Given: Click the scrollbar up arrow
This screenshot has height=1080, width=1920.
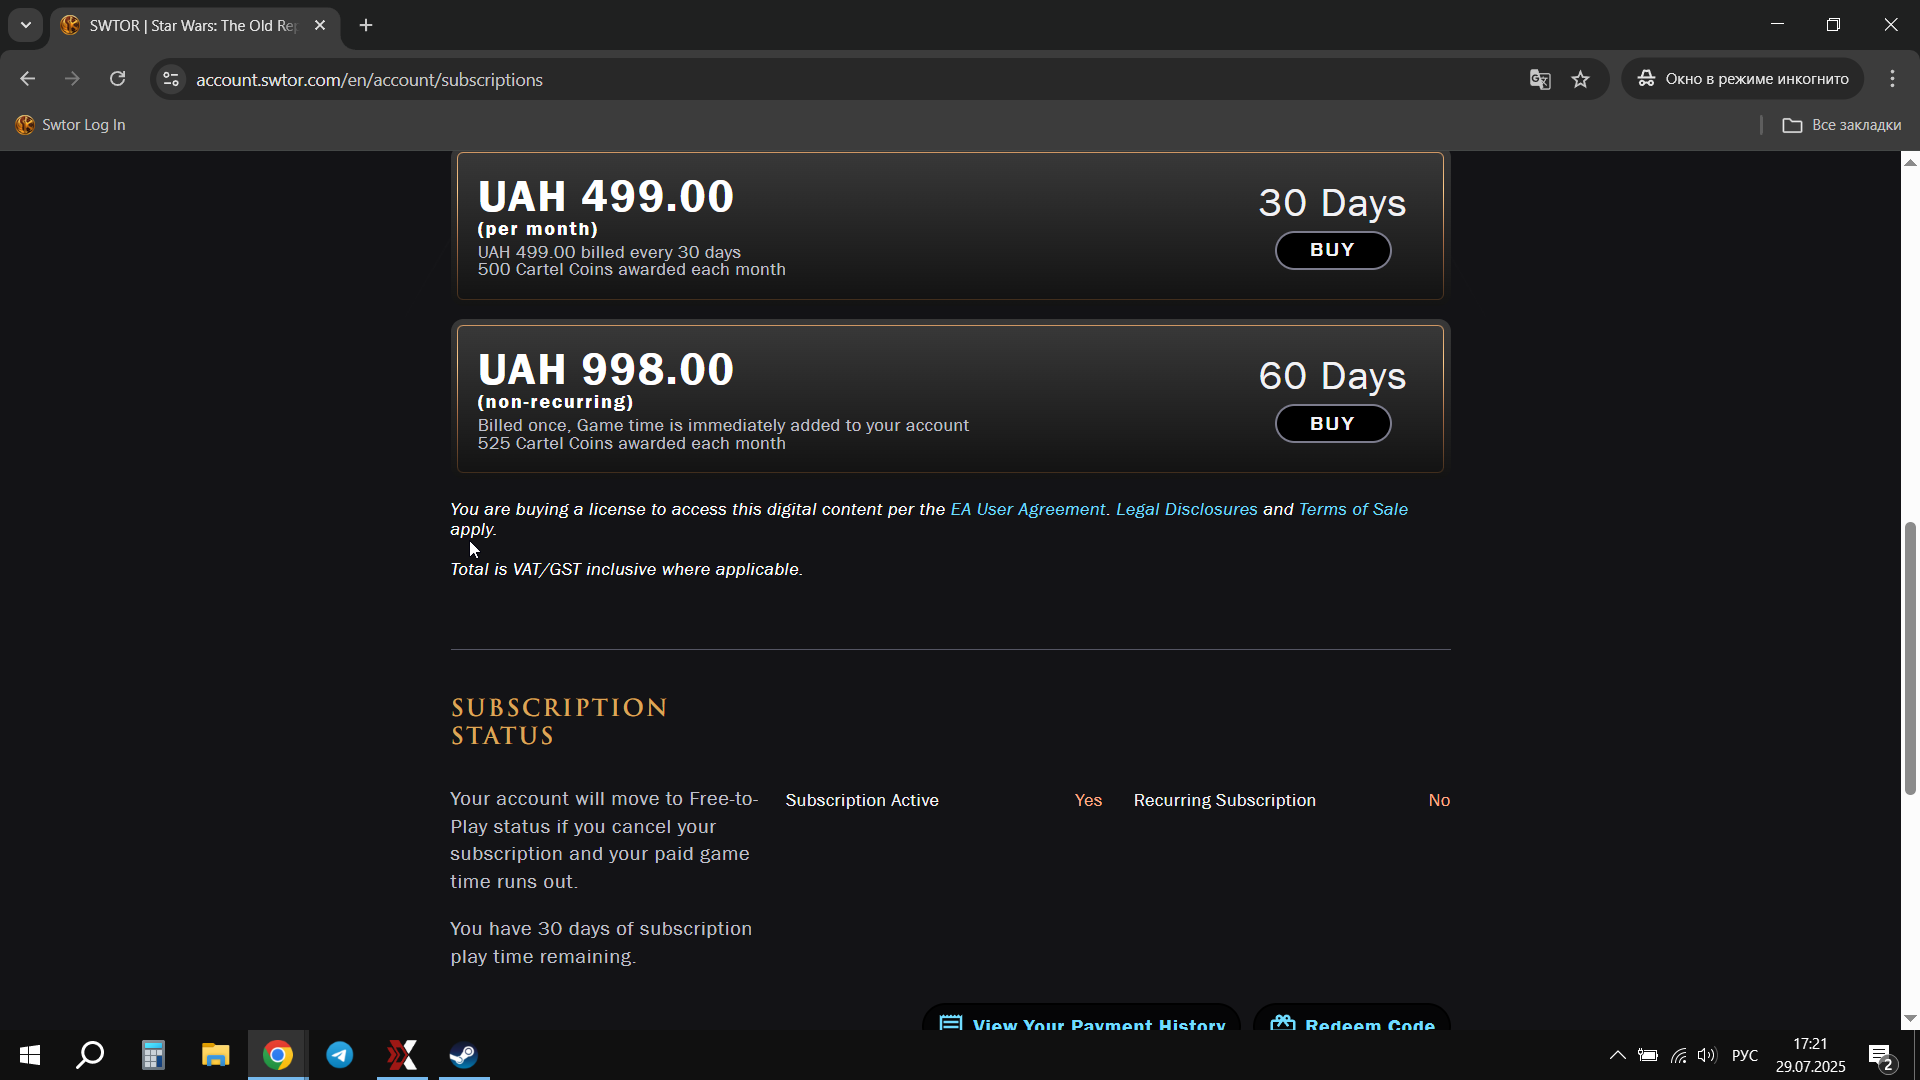Looking at the screenshot, I should [x=1910, y=162].
